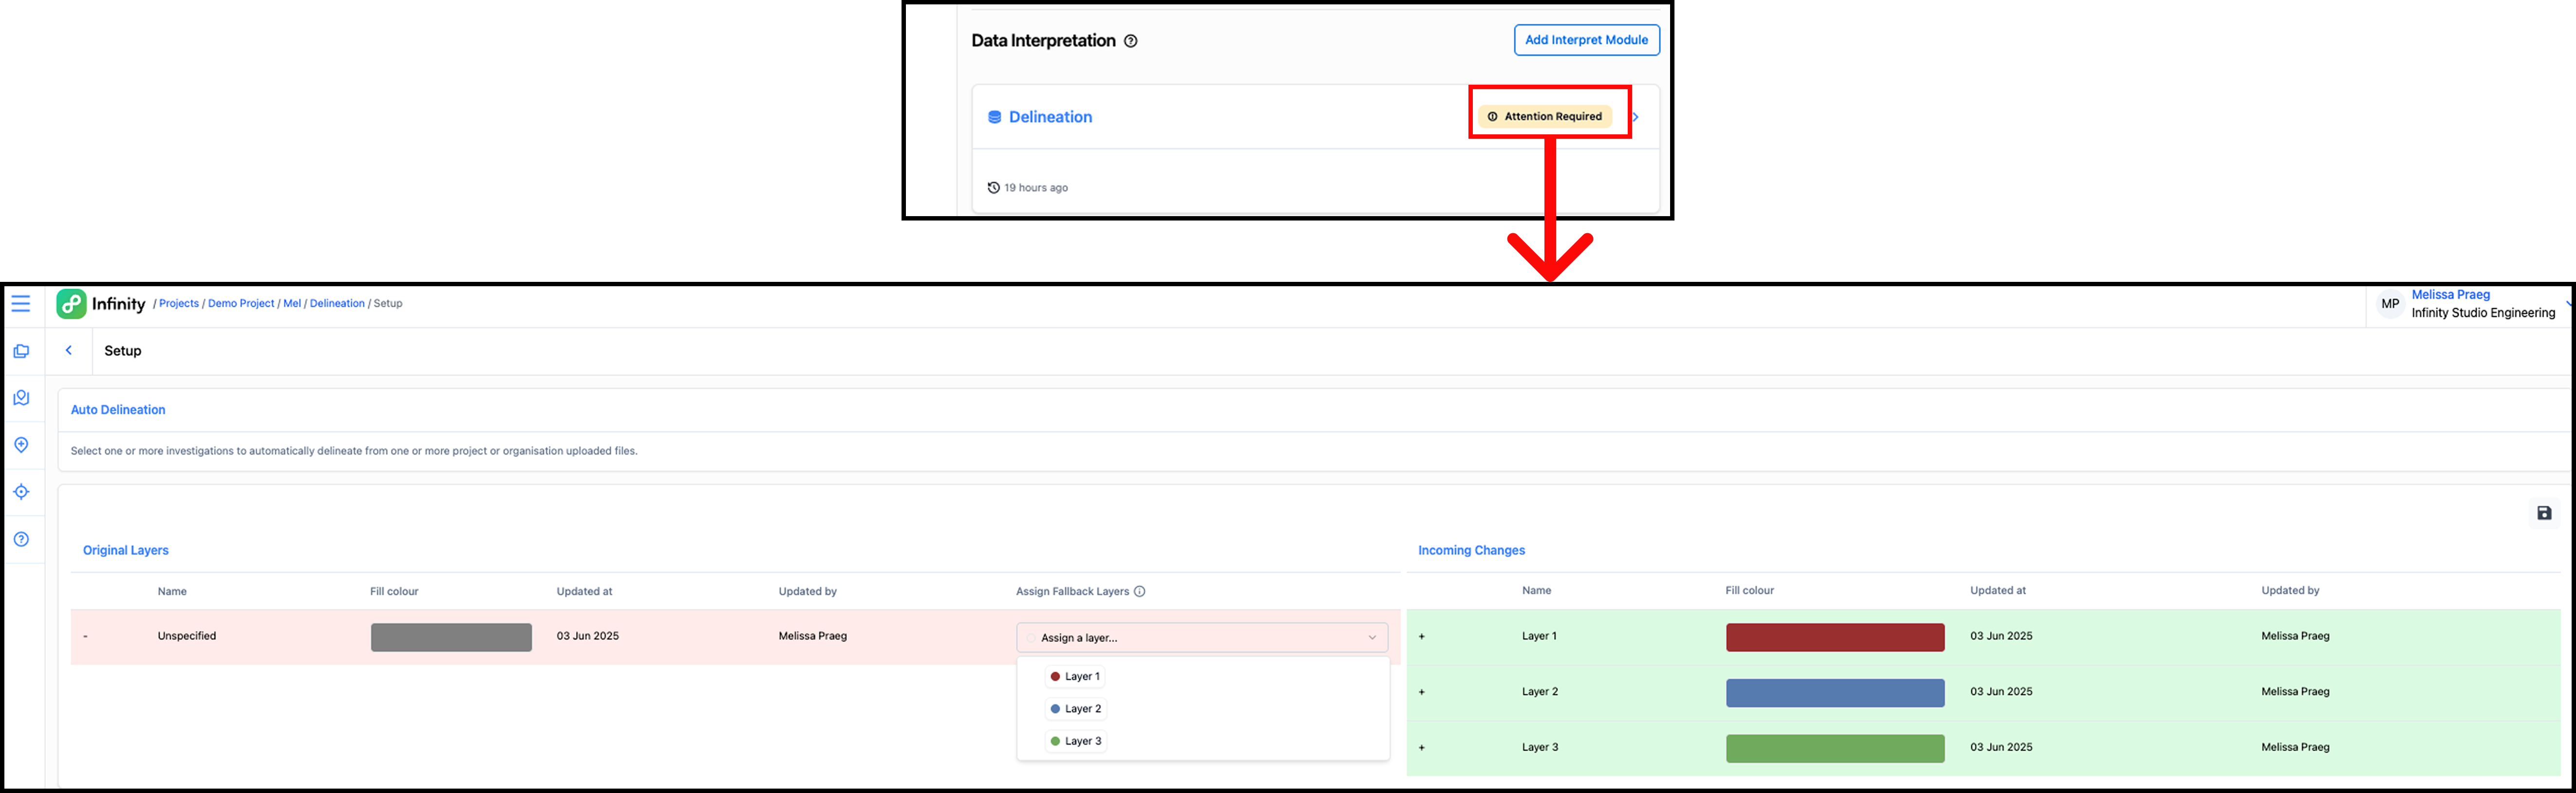Click the add-location pin sidebar icon

(x=21, y=445)
